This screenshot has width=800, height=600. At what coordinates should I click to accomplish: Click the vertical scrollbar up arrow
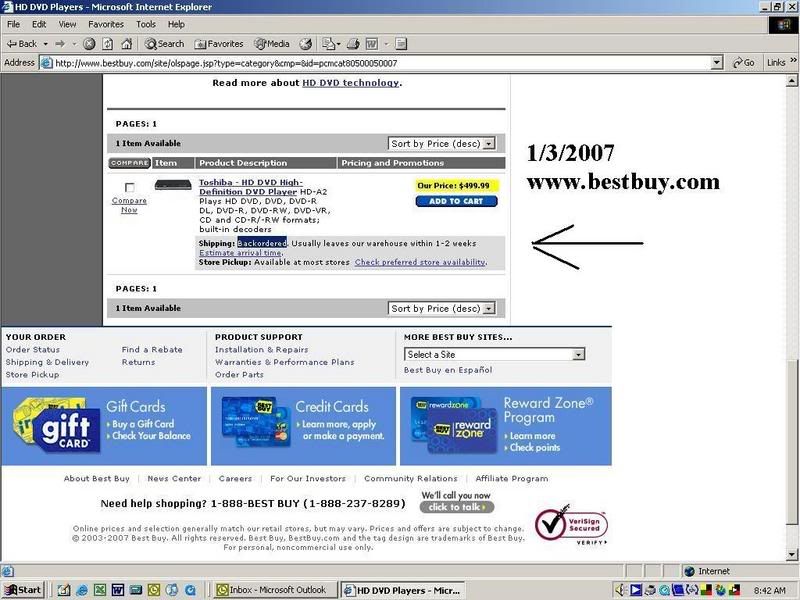791,80
